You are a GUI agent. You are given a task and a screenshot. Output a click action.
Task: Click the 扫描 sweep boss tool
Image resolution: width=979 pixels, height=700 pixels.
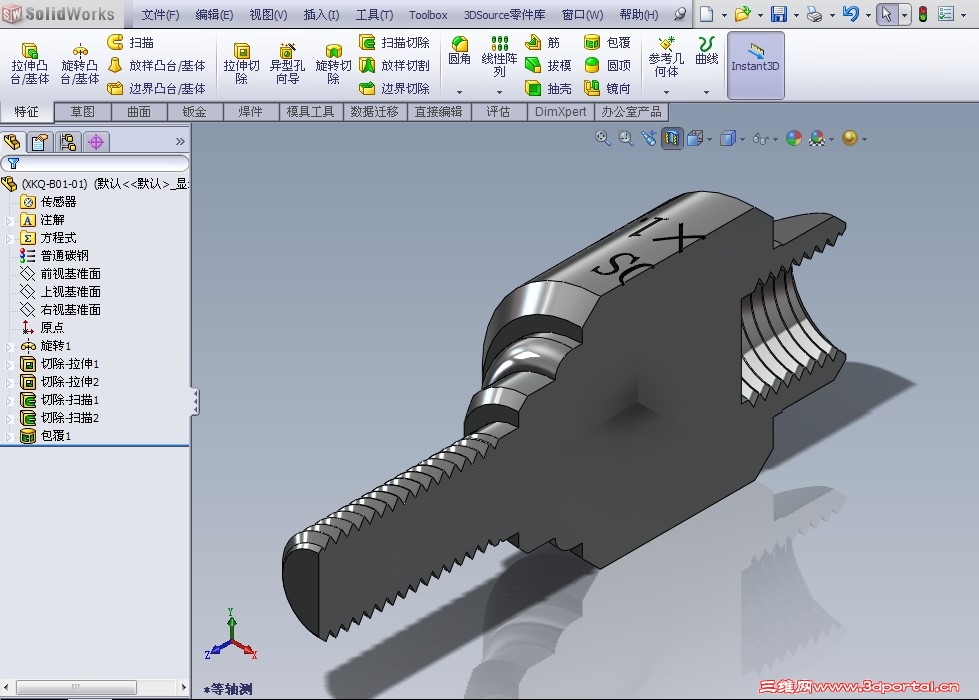tap(130, 42)
